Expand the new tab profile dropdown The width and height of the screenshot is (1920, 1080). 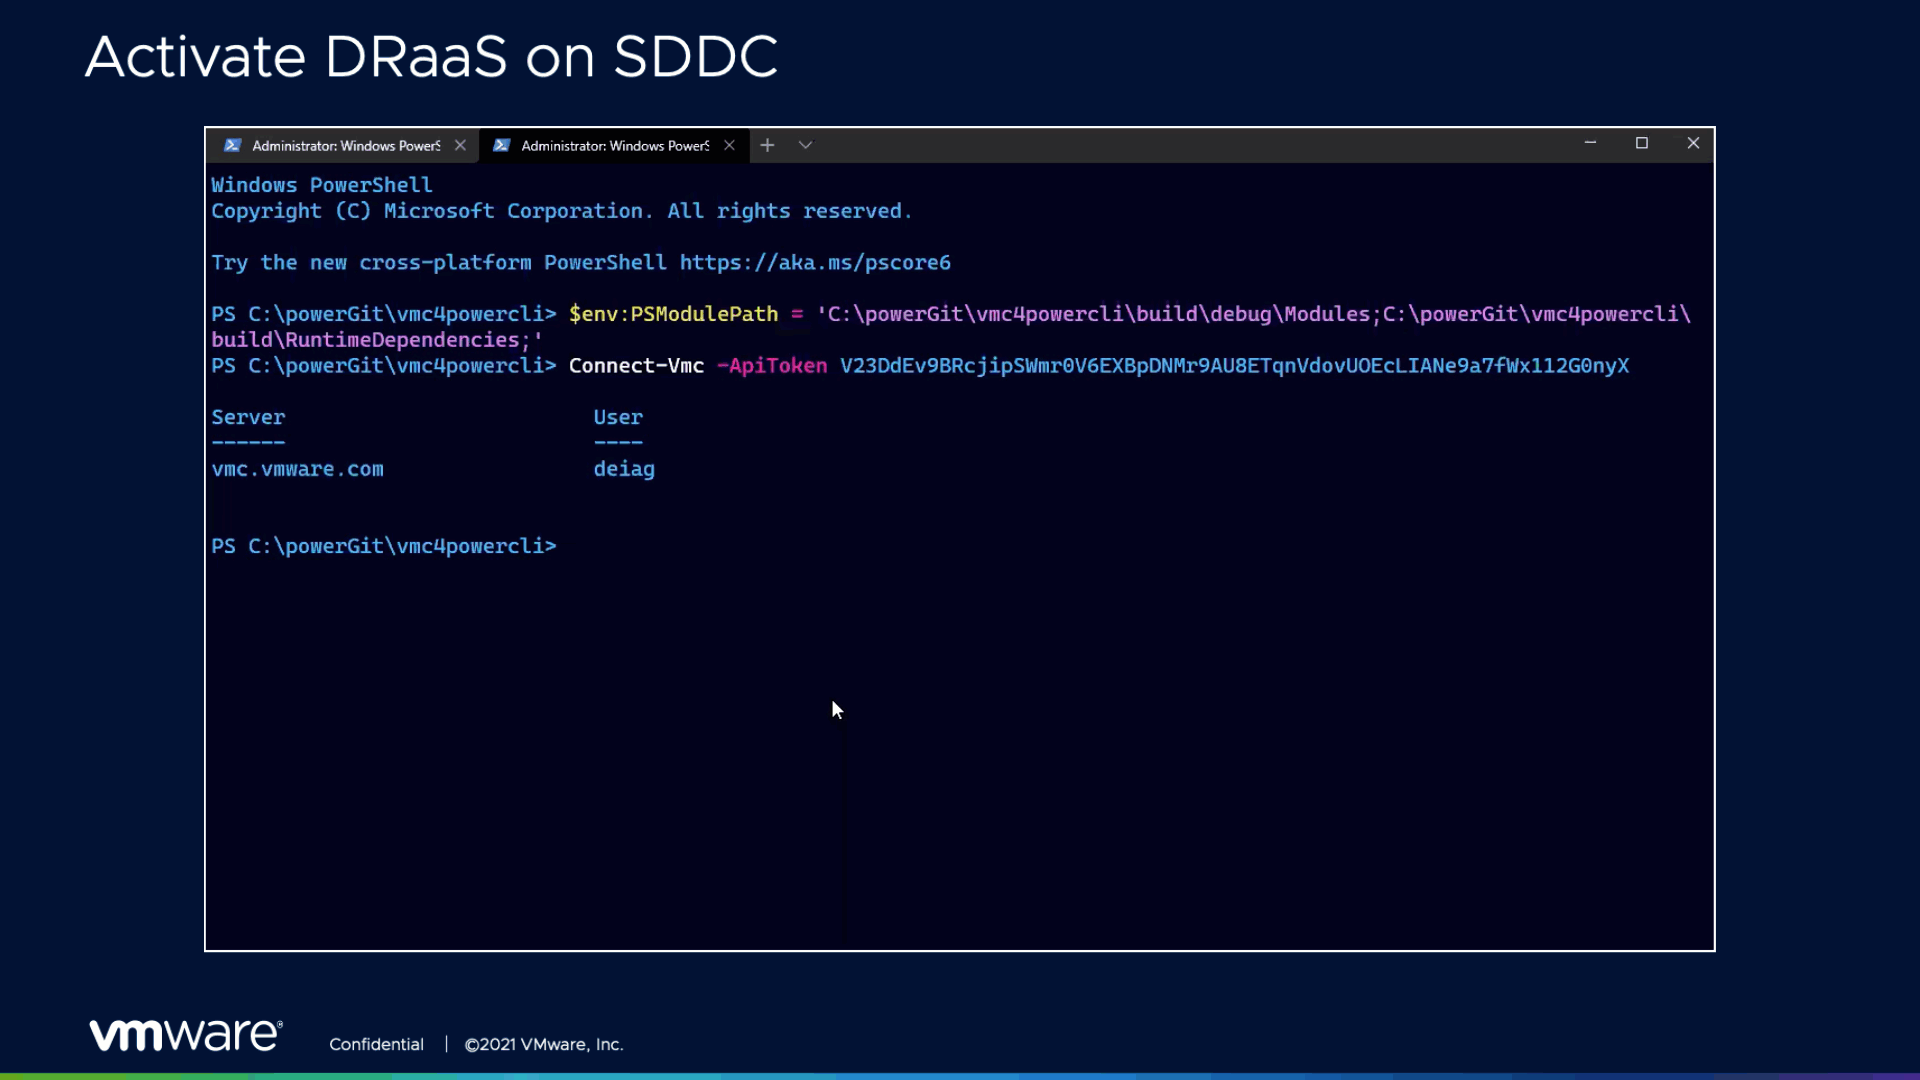(x=805, y=146)
